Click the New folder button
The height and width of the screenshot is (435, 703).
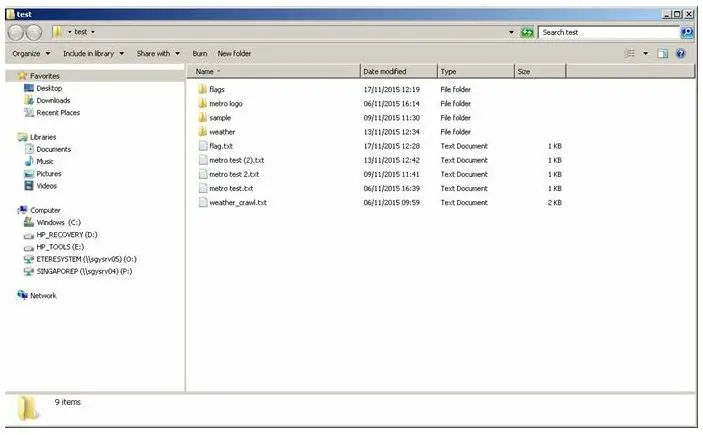pos(234,53)
